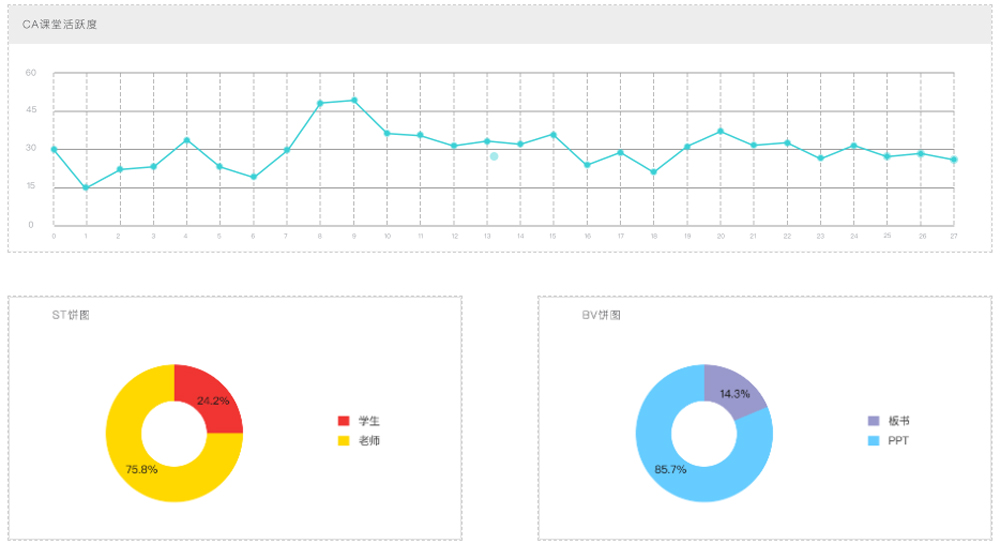Click the faded floating dot below the line
The image size is (1000, 544).
[494, 156]
